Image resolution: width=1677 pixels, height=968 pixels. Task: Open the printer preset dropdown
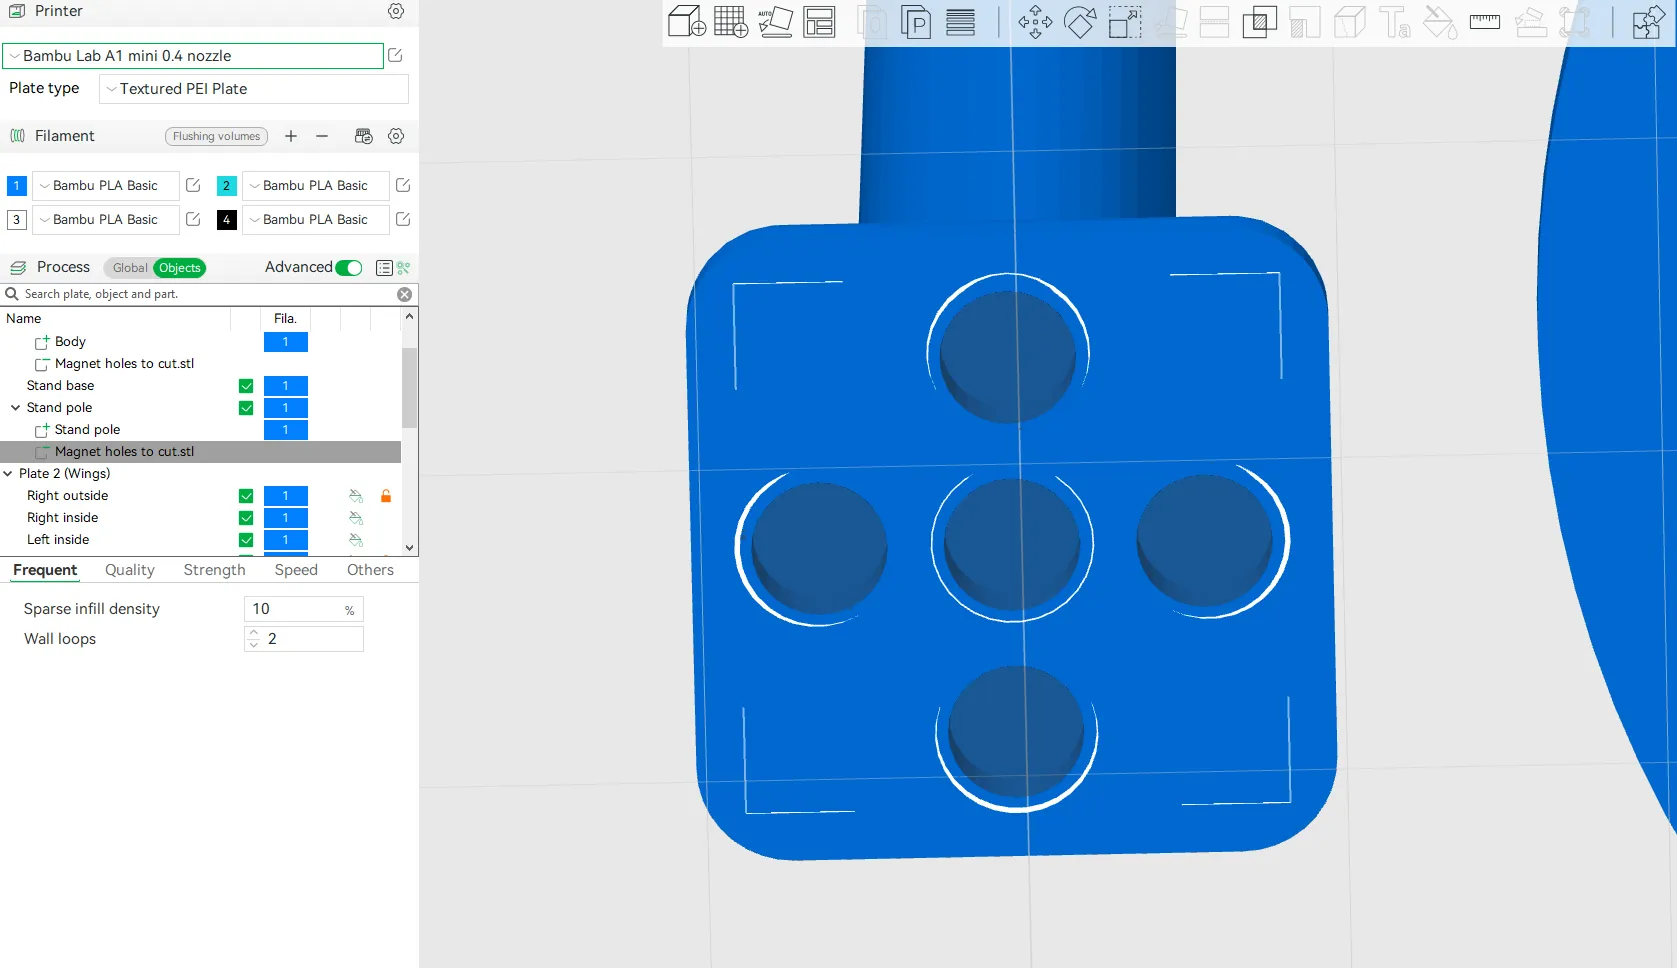[x=193, y=56]
